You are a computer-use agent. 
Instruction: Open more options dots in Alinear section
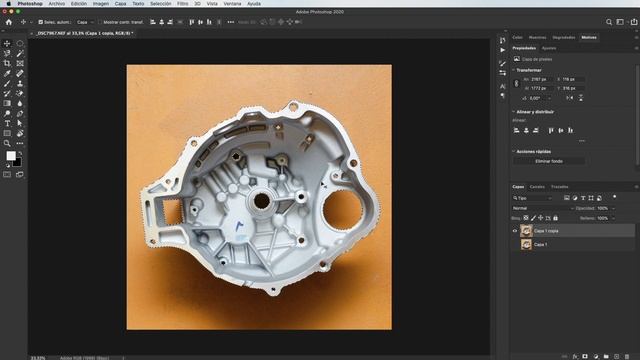pos(582,141)
